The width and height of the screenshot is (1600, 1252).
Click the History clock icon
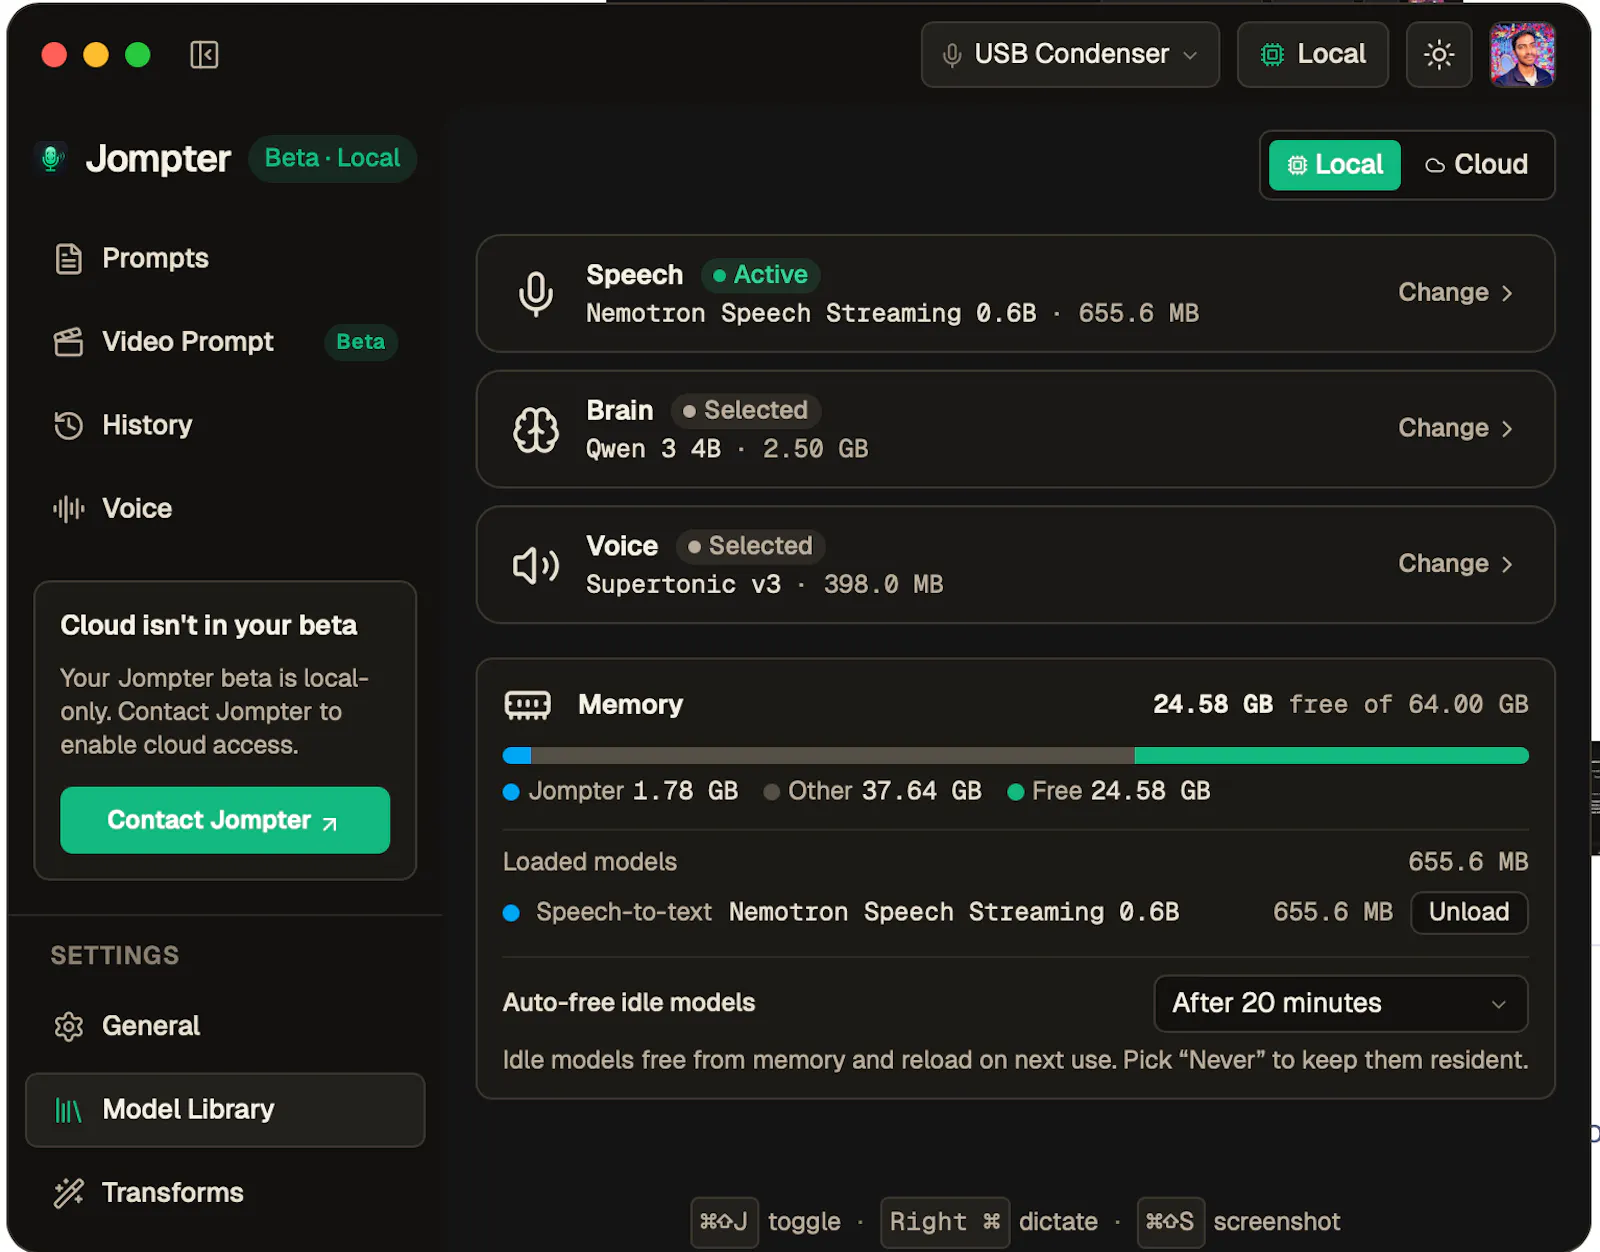click(x=68, y=425)
